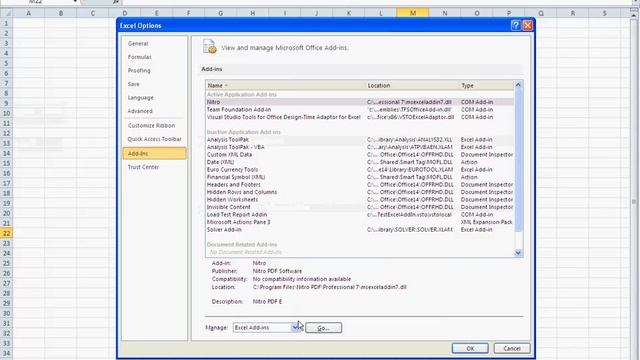Screen dimensions: 640x360
Task: Select the Custom XML Data row
Action: coord(360,155)
